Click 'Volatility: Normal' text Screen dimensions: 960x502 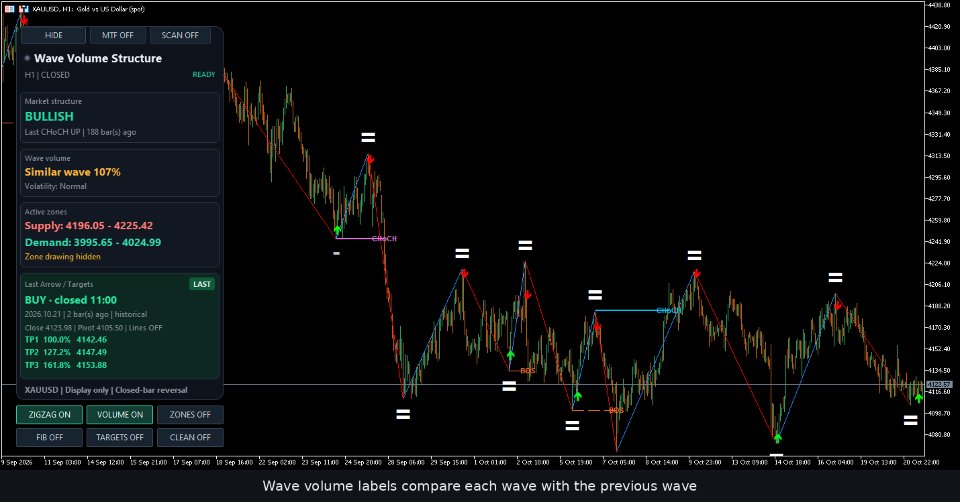(56, 186)
